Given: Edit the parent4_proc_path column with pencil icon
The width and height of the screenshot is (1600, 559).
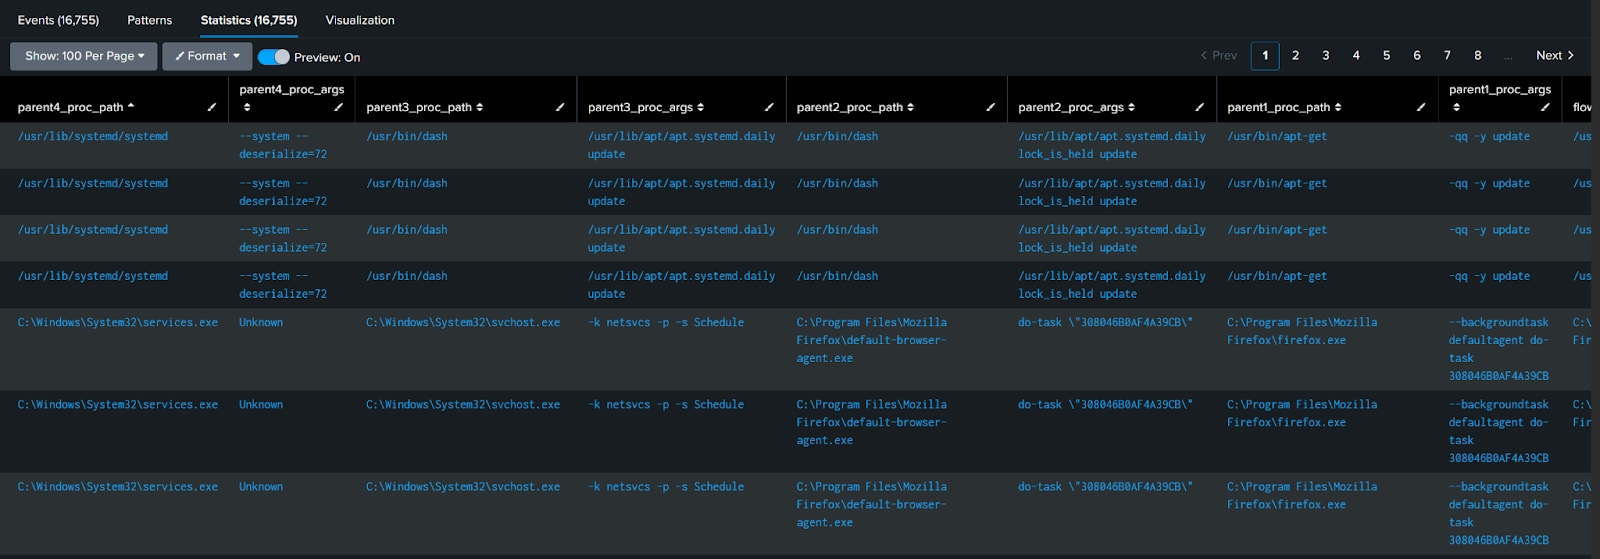Looking at the screenshot, I should 211,107.
